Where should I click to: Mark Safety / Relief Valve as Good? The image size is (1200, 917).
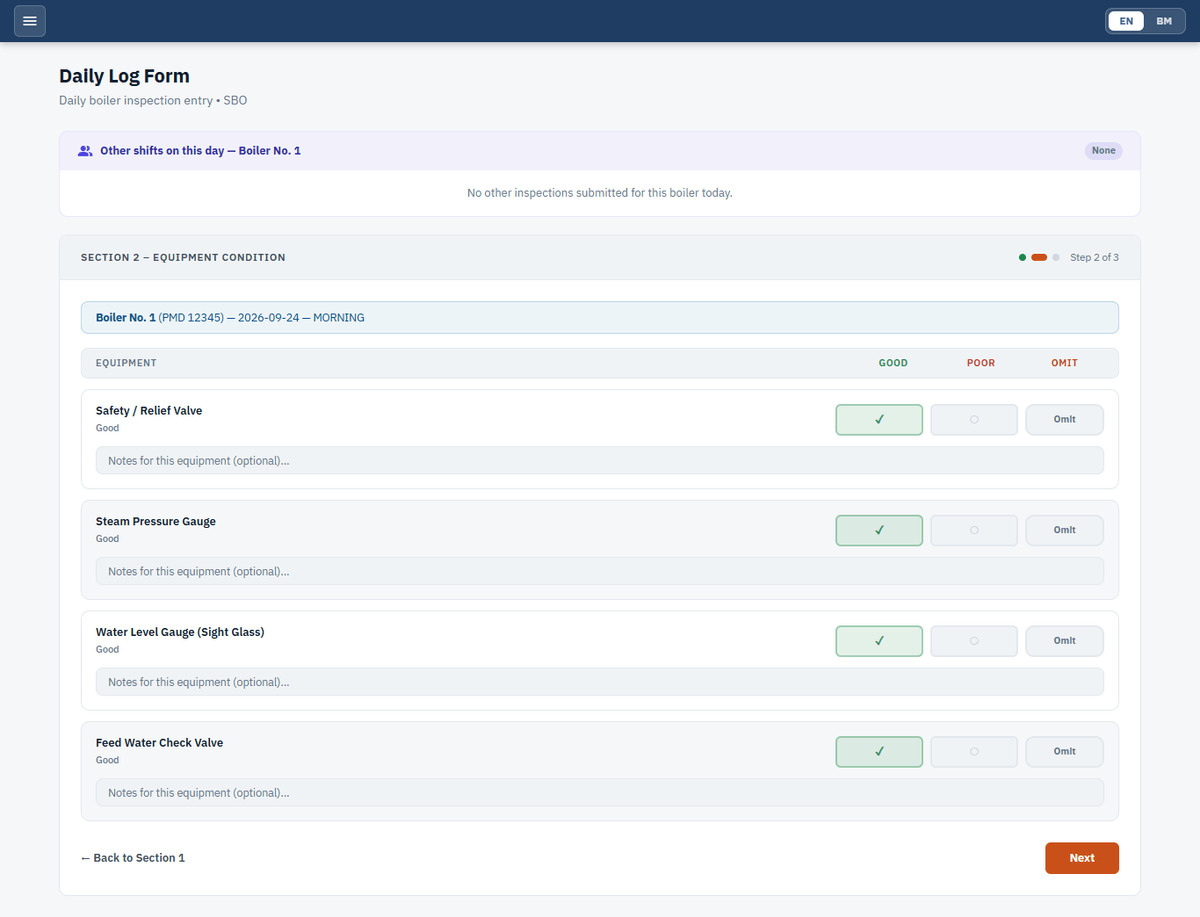879,420
